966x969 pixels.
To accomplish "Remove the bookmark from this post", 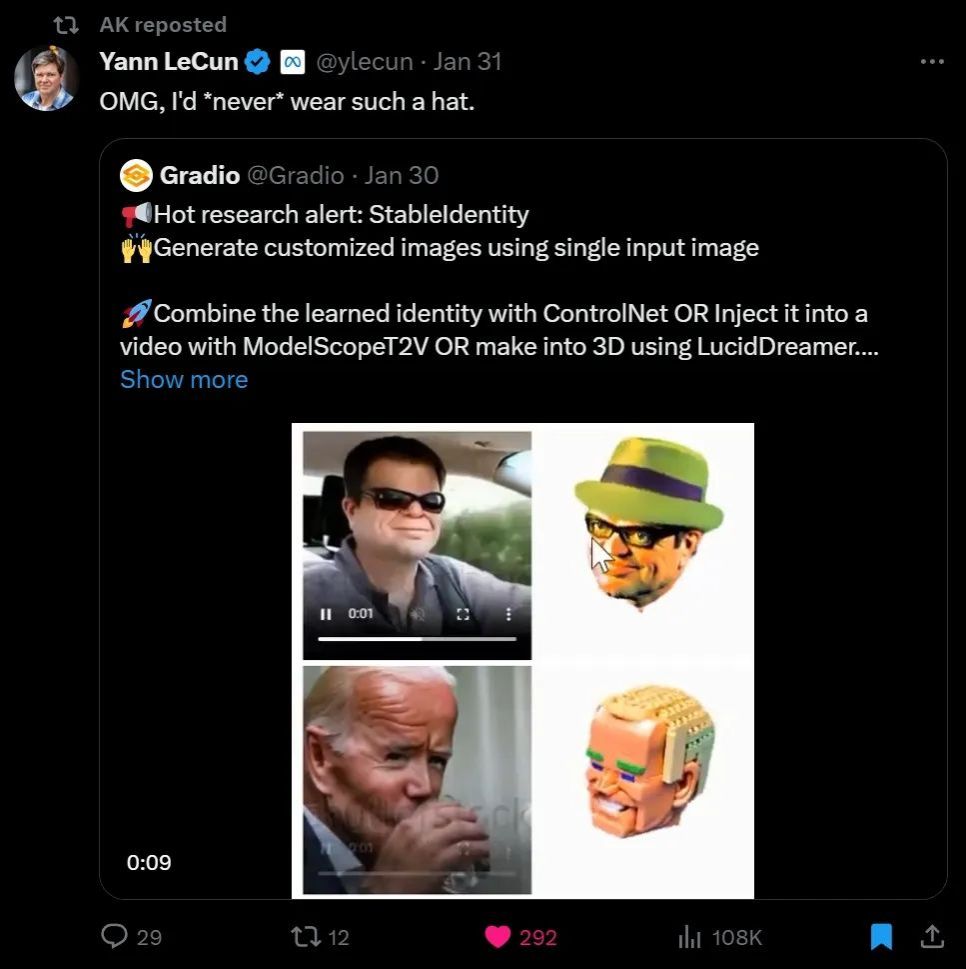I will coord(881,936).
